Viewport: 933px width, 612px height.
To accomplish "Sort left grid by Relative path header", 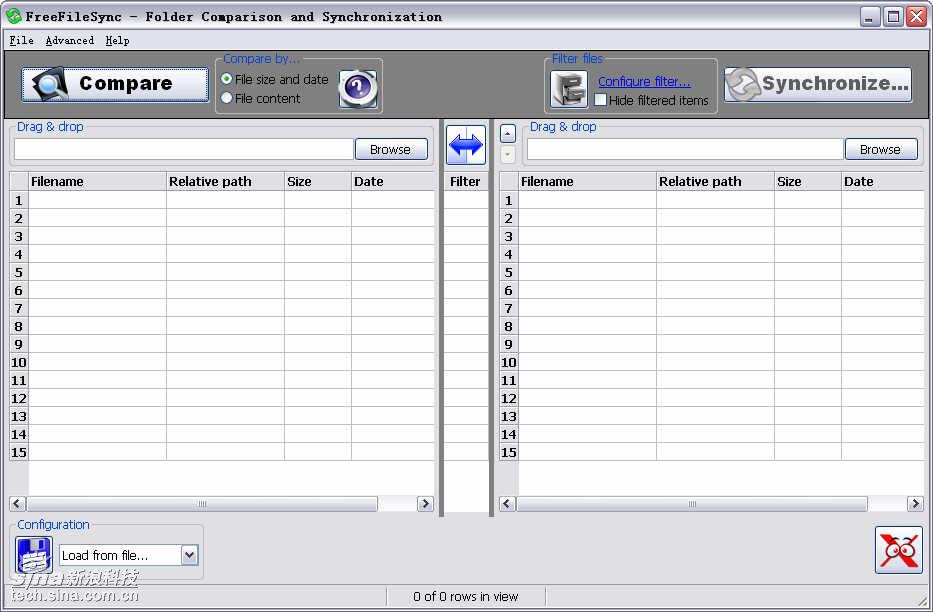I will pyautogui.click(x=226, y=181).
